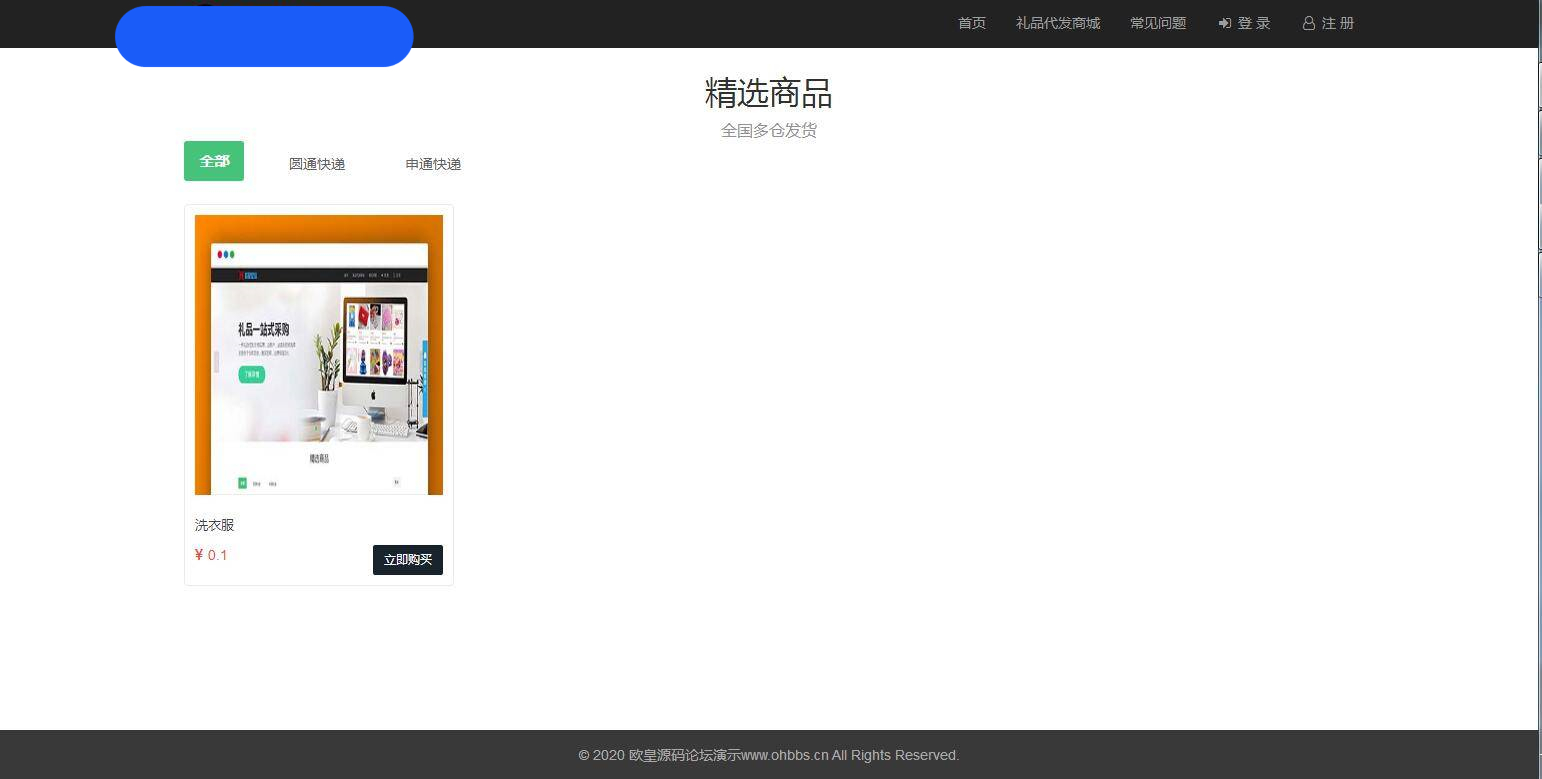Click the 2020 copyright footer text

tap(603, 755)
